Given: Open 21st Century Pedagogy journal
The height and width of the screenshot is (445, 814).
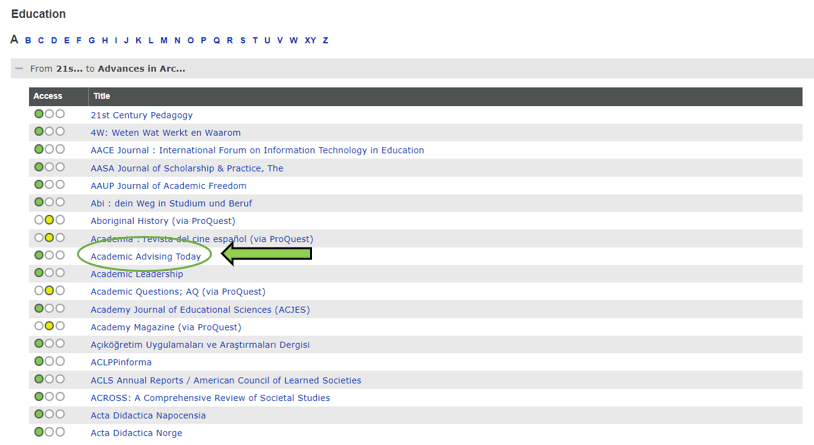Looking at the screenshot, I should [142, 115].
